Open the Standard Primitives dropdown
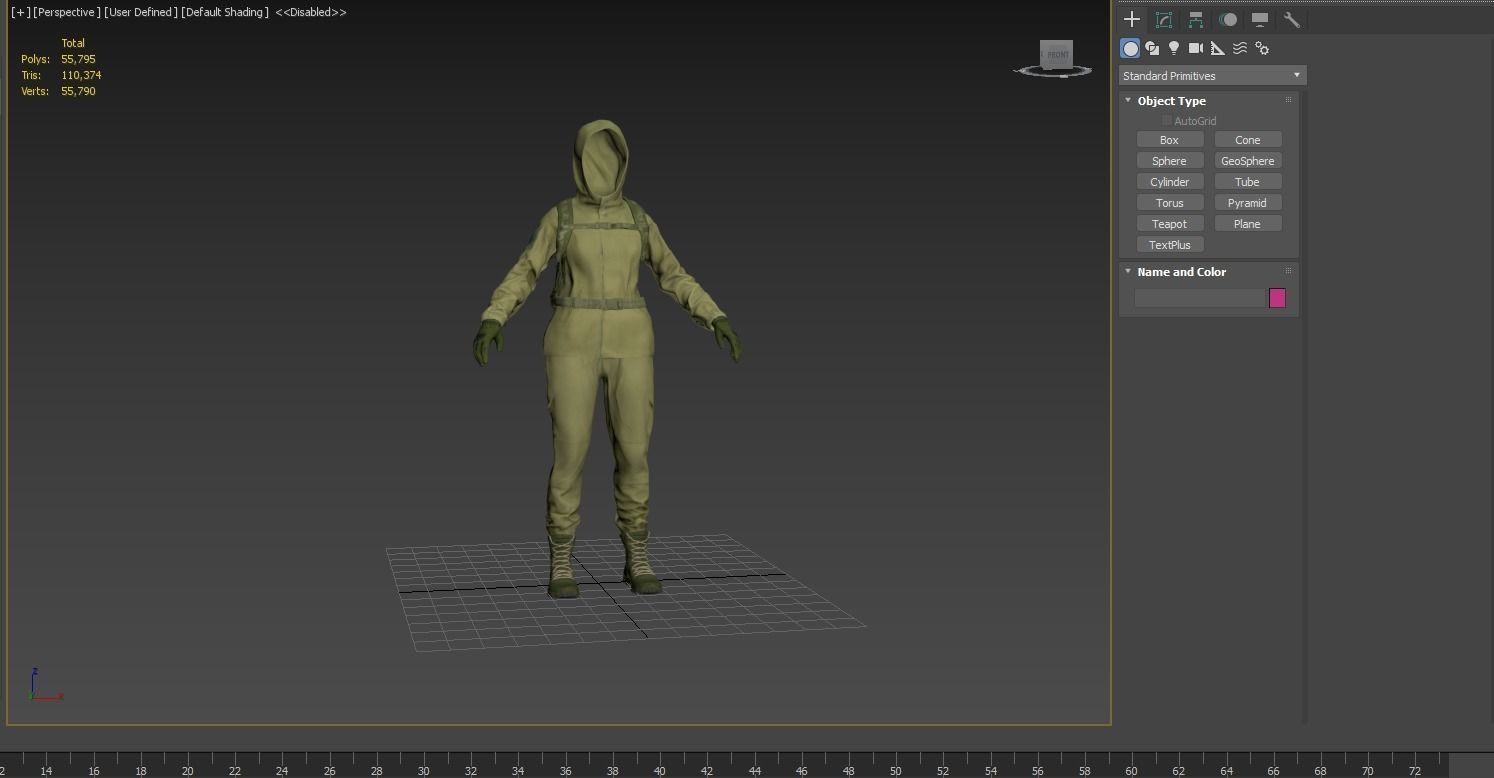This screenshot has width=1494, height=778. 1212,76
